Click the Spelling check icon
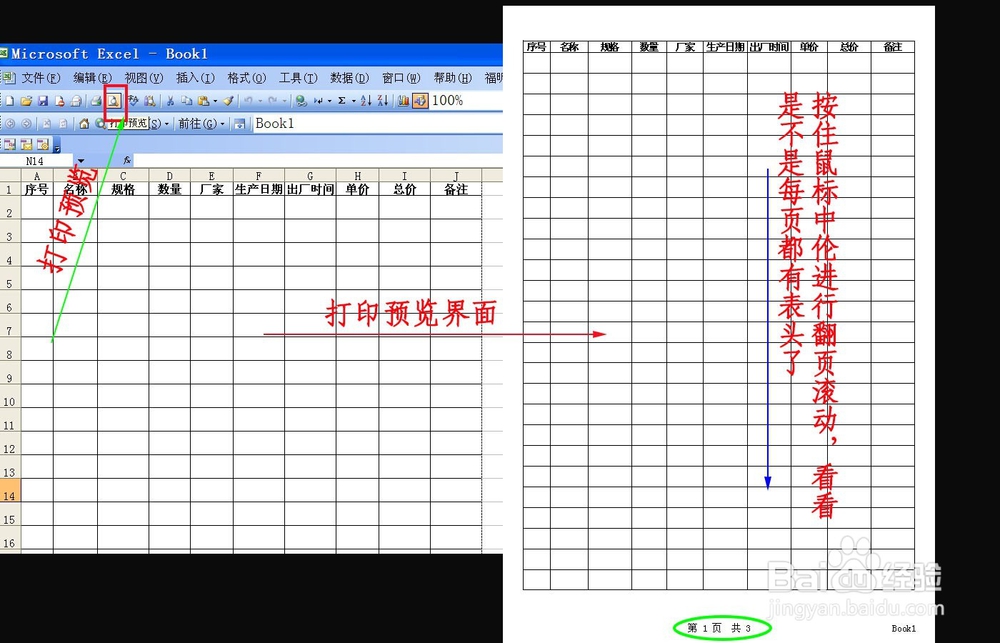 point(131,101)
